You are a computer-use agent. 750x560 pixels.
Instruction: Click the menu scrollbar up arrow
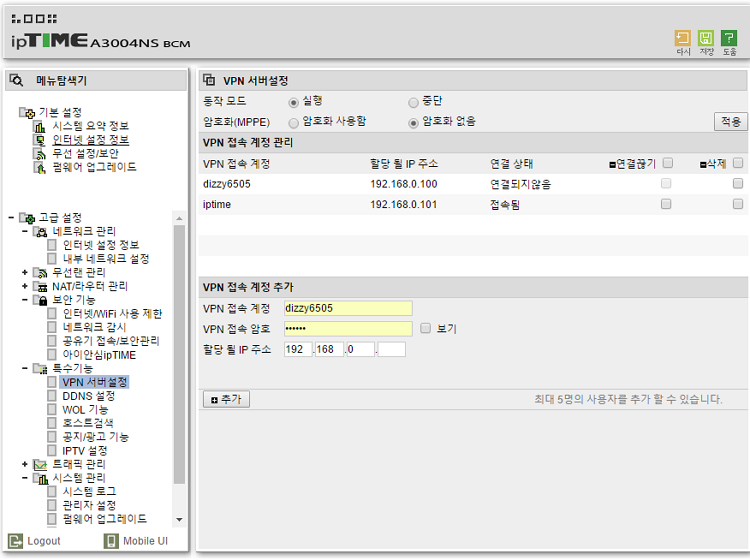pos(179,219)
